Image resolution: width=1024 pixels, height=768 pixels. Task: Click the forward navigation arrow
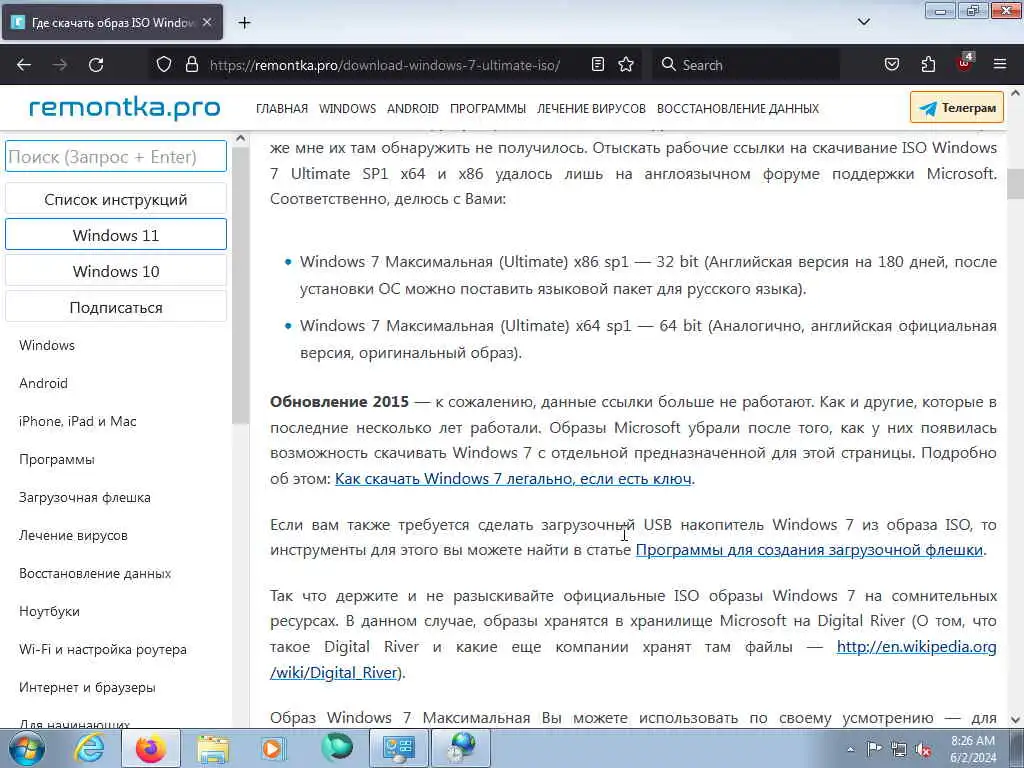coord(60,65)
